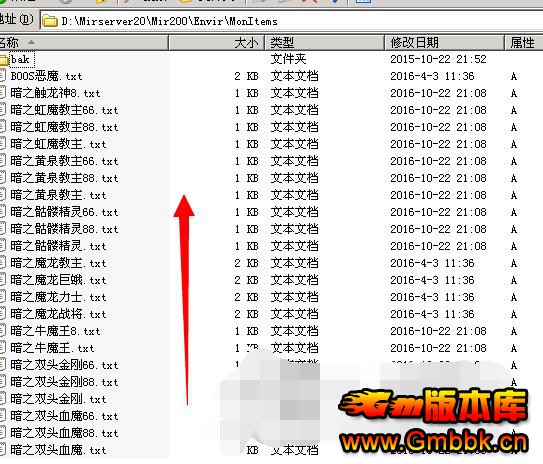Select 暗之牛魔王.txt file icon

pyautogui.click(x=3, y=348)
